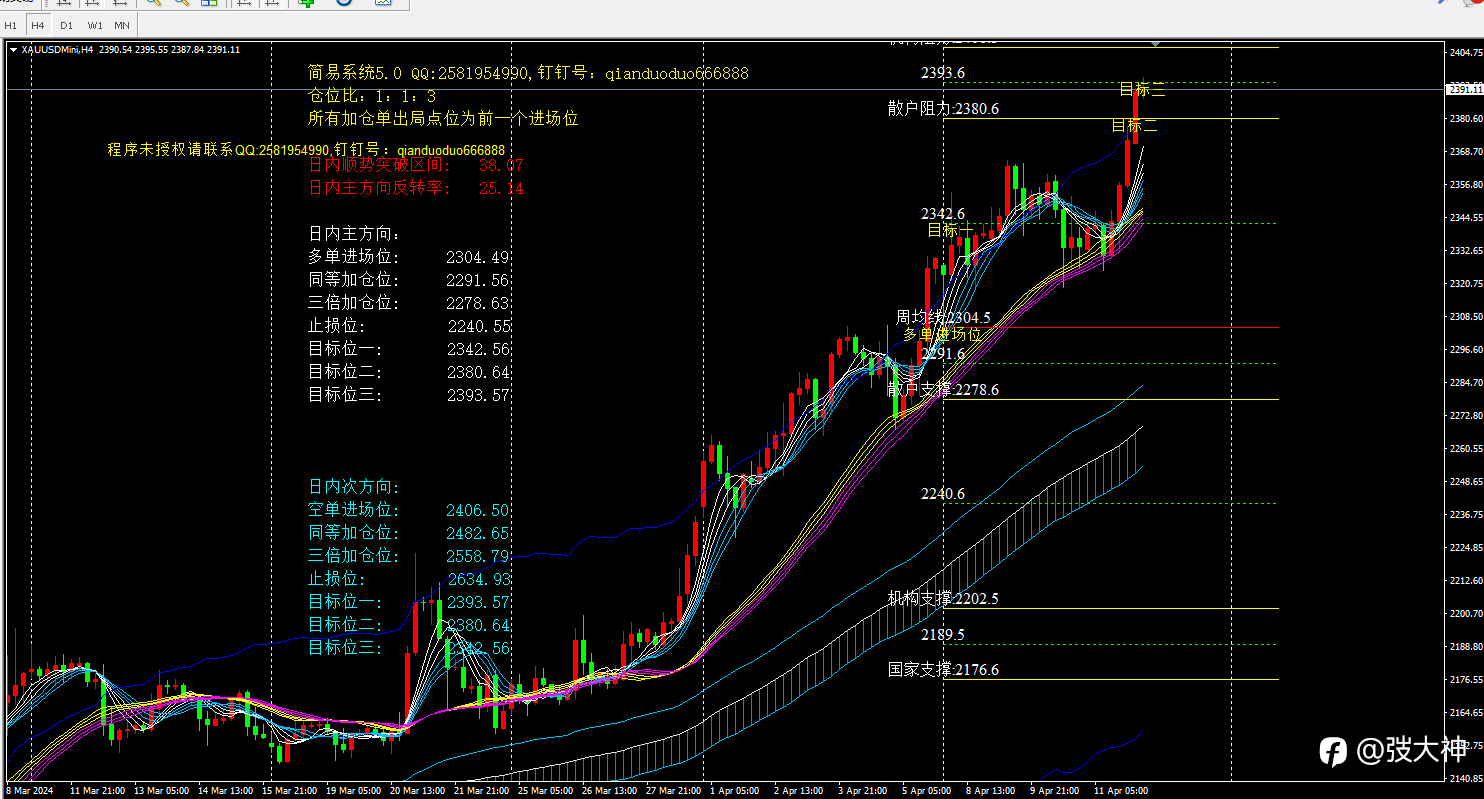Click the white 目标位二 value 2380.64
This screenshot has height=799, width=1484.
tap(479, 372)
